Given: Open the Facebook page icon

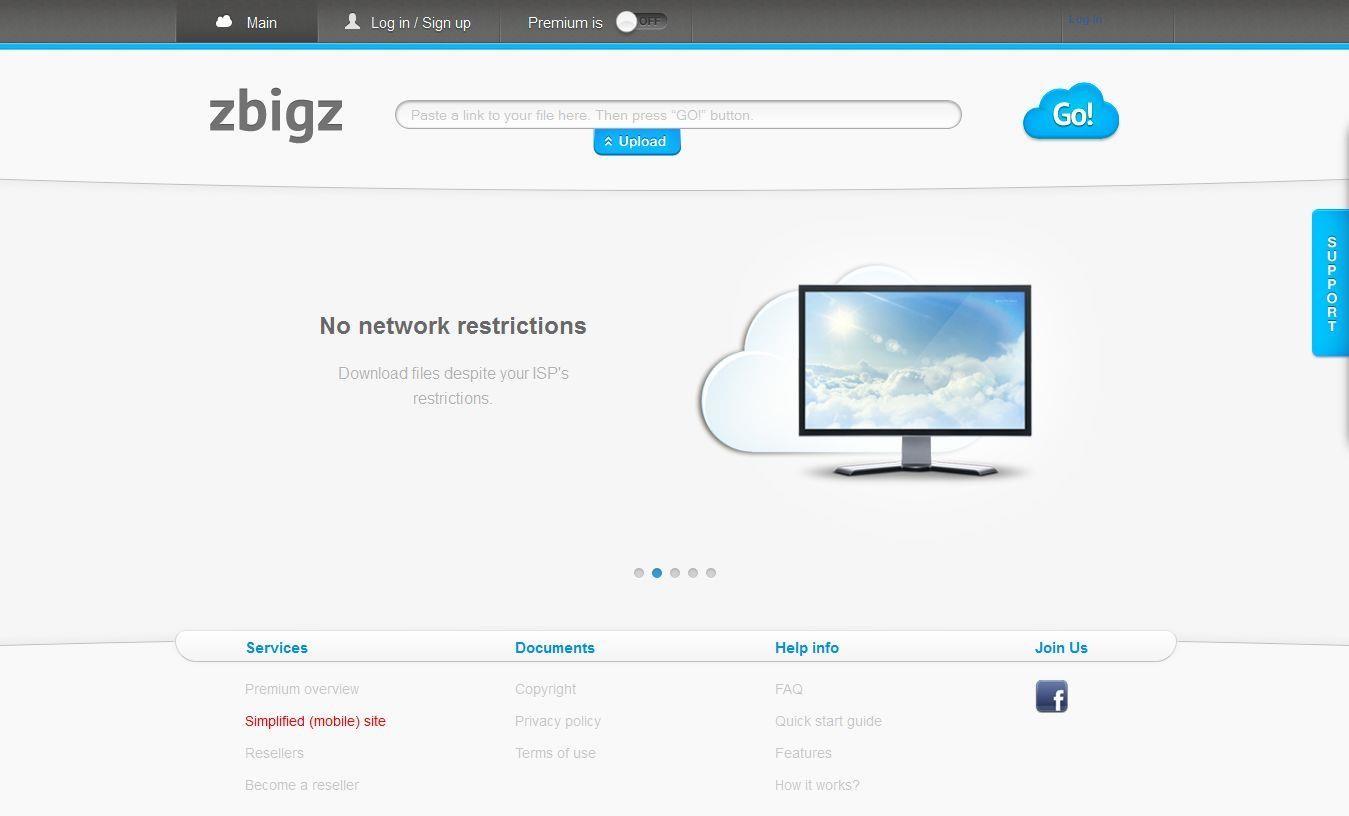Looking at the screenshot, I should click(x=1051, y=696).
